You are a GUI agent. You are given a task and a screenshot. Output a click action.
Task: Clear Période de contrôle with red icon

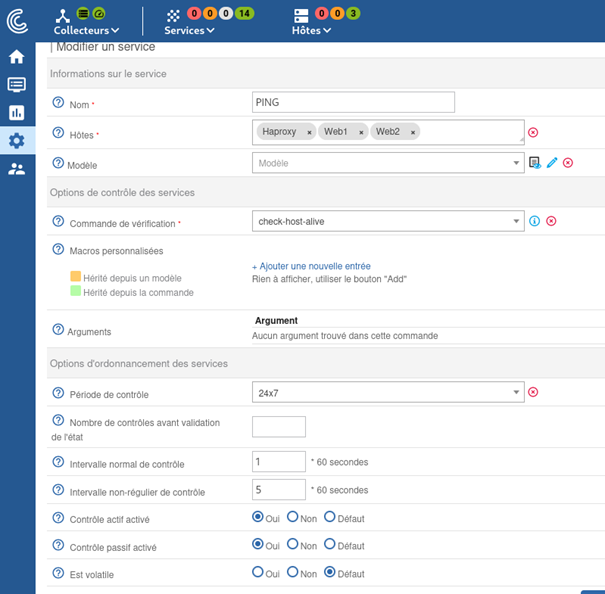(533, 392)
